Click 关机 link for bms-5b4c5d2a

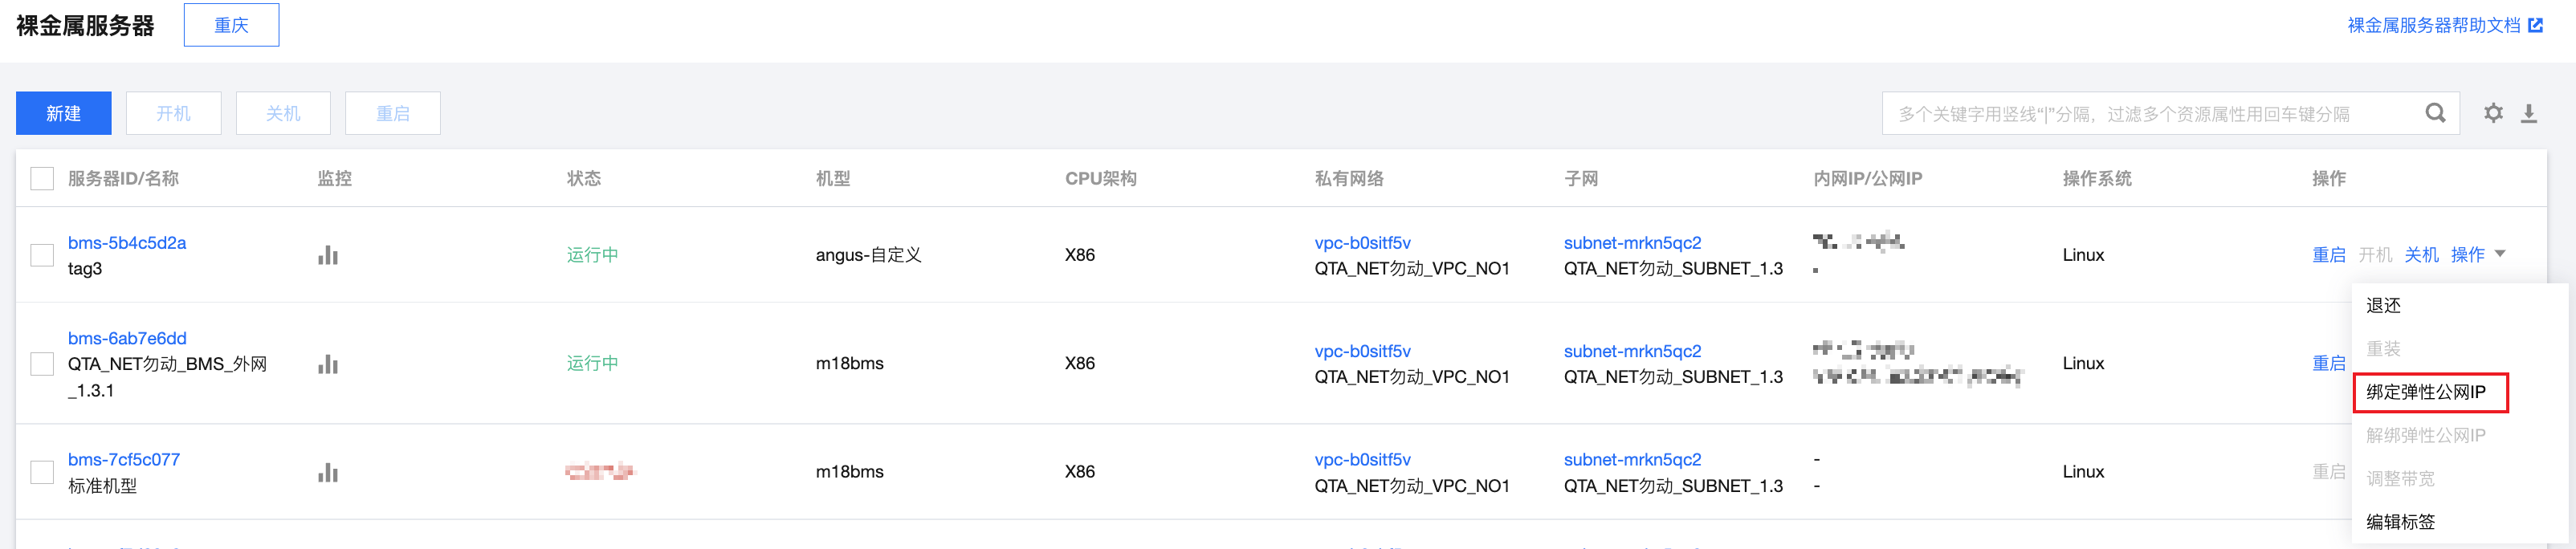tap(2421, 255)
